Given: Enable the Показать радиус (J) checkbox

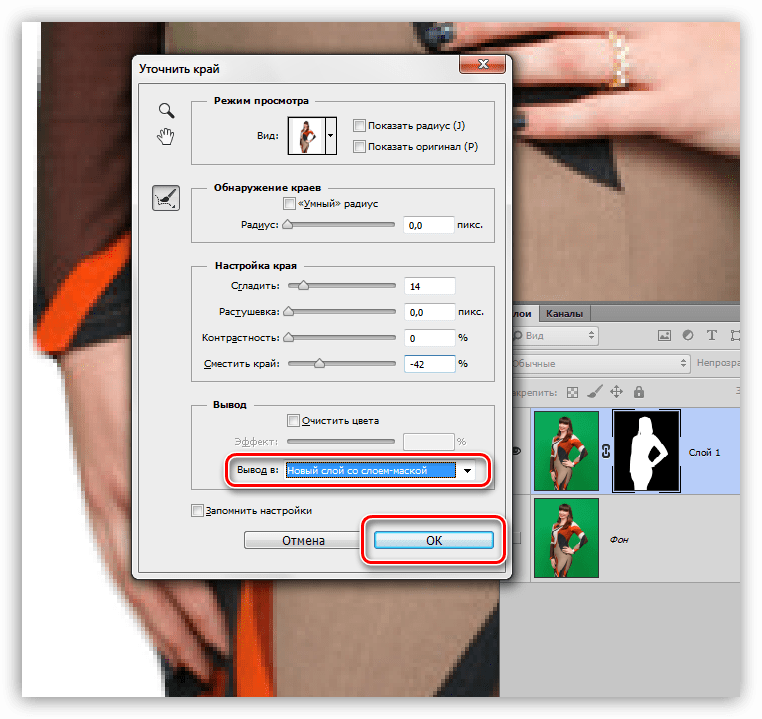Looking at the screenshot, I should pos(360,126).
